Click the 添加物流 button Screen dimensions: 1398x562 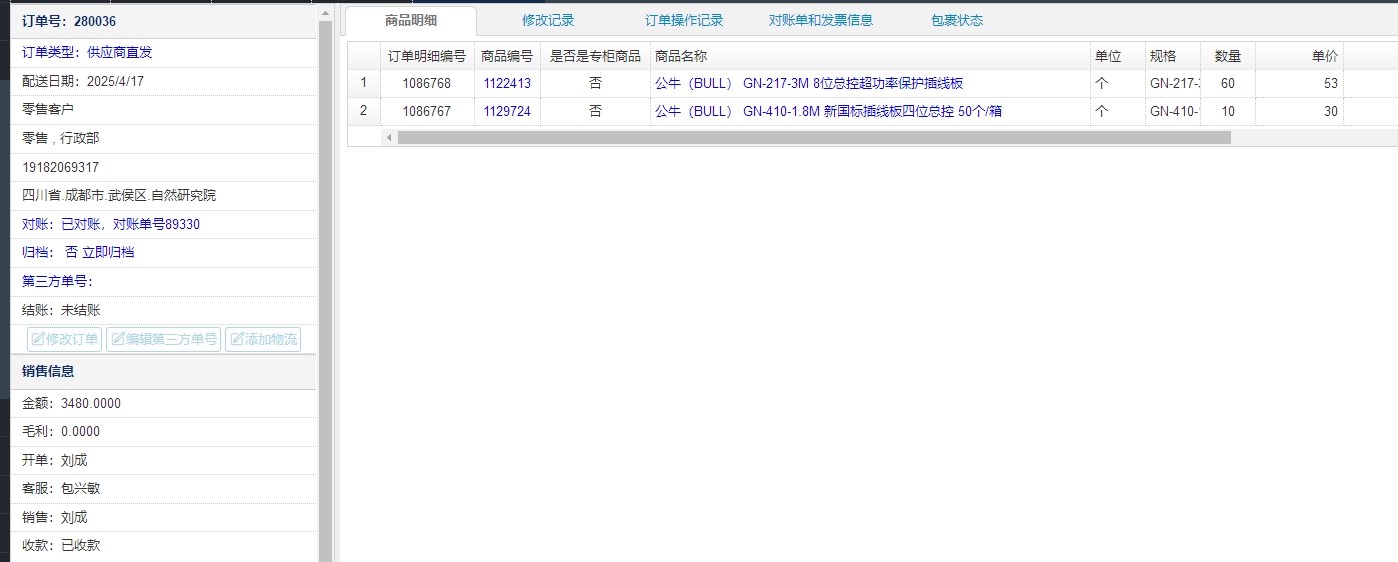click(263, 339)
